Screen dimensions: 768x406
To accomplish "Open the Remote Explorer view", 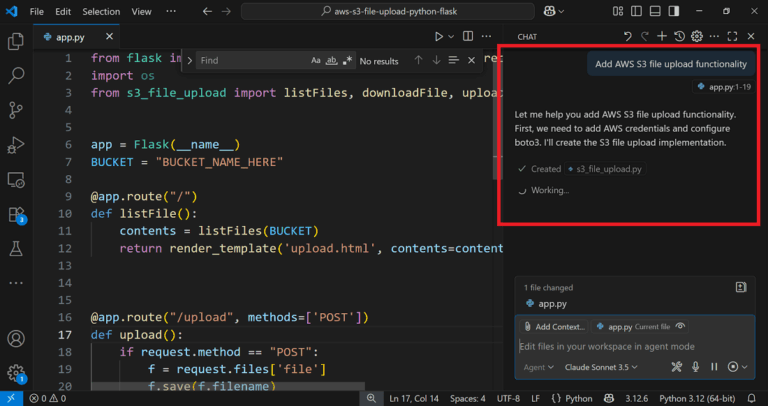I will click(x=16, y=180).
